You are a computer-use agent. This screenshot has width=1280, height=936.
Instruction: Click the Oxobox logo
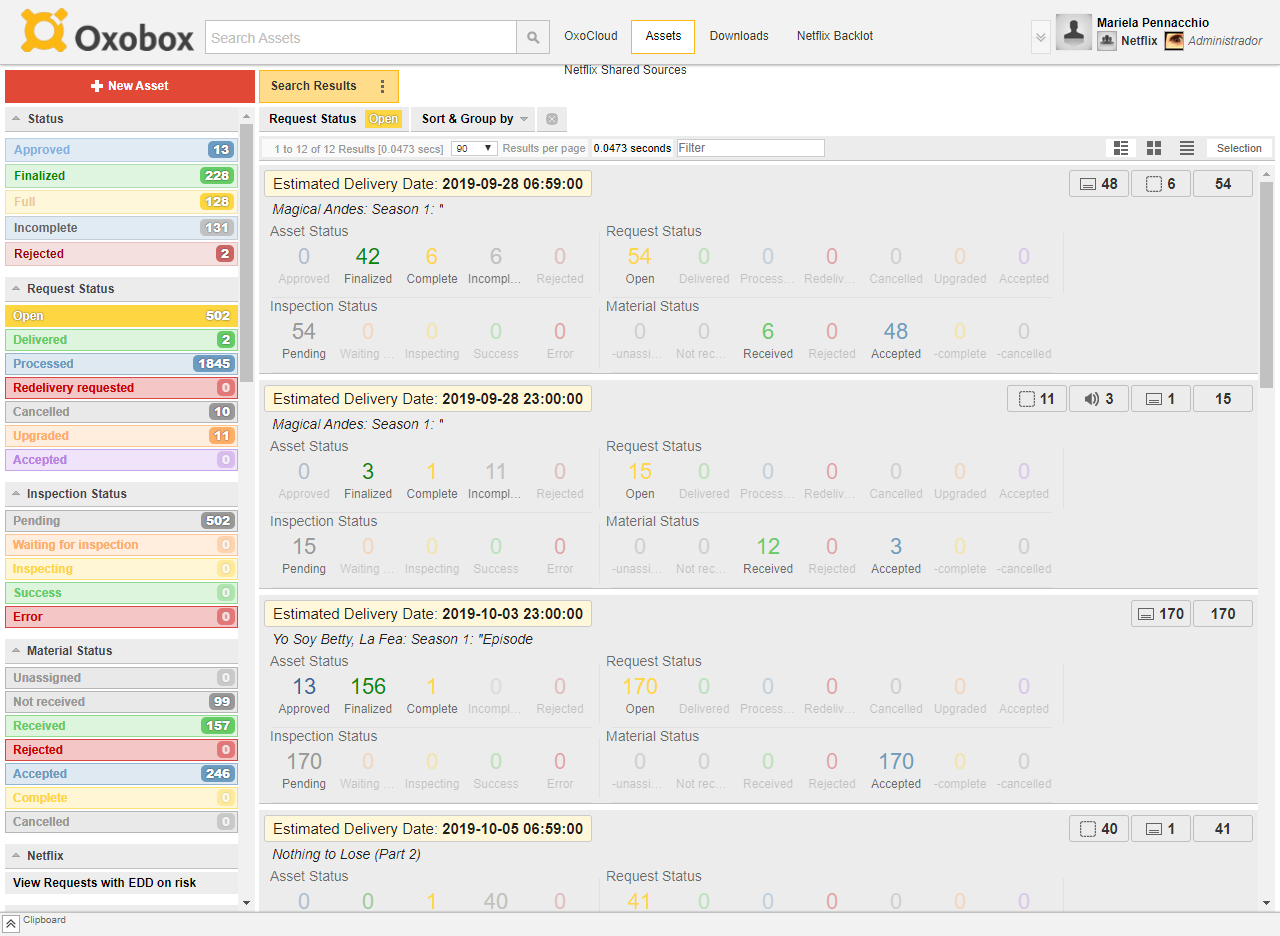(x=108, y=33)
